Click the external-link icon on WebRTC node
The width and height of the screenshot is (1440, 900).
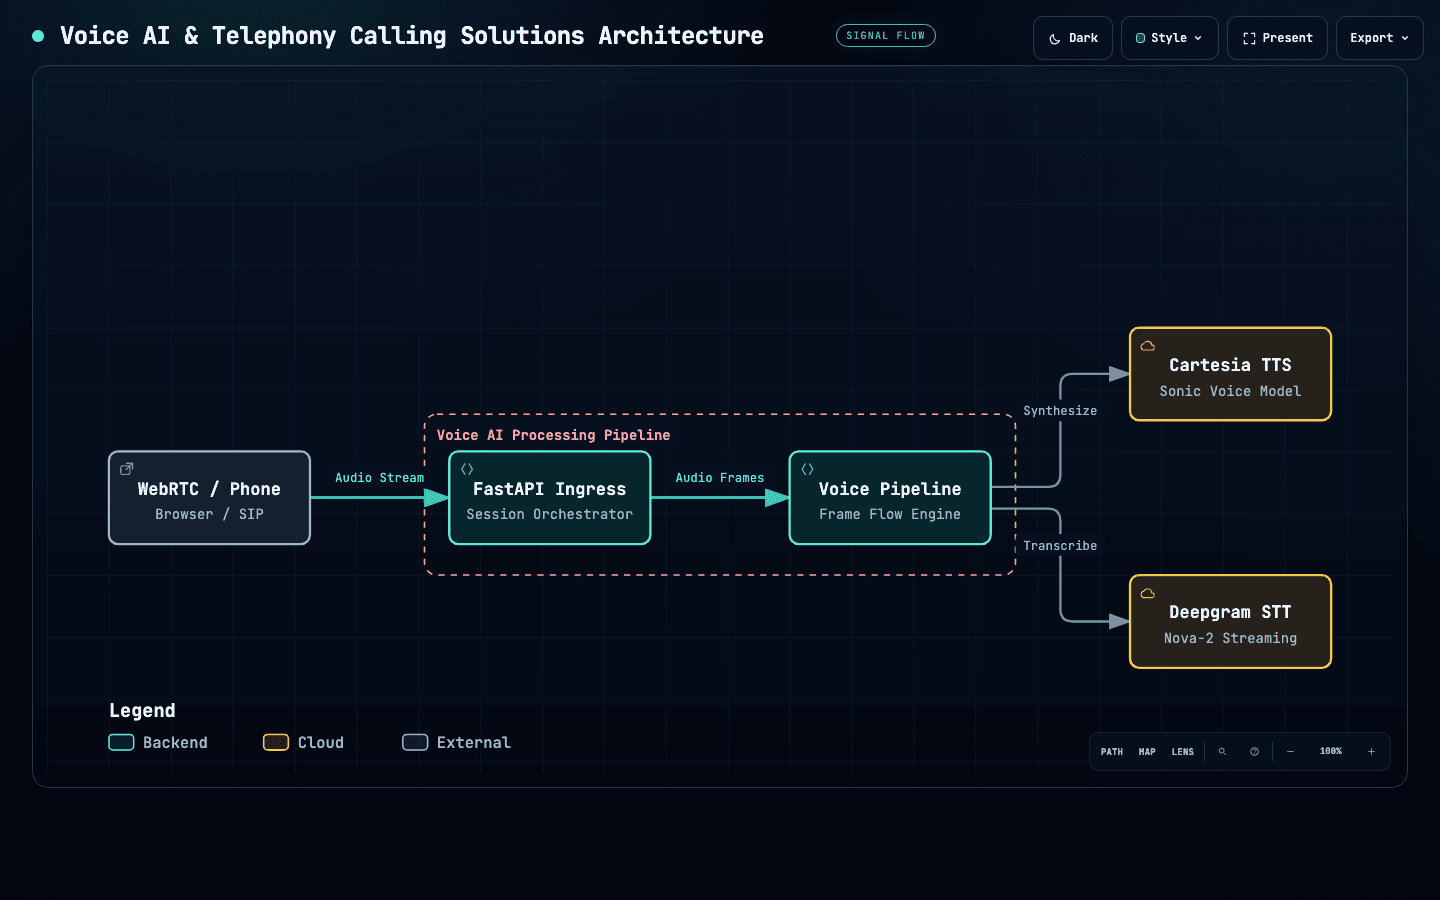tap(127, 469)
